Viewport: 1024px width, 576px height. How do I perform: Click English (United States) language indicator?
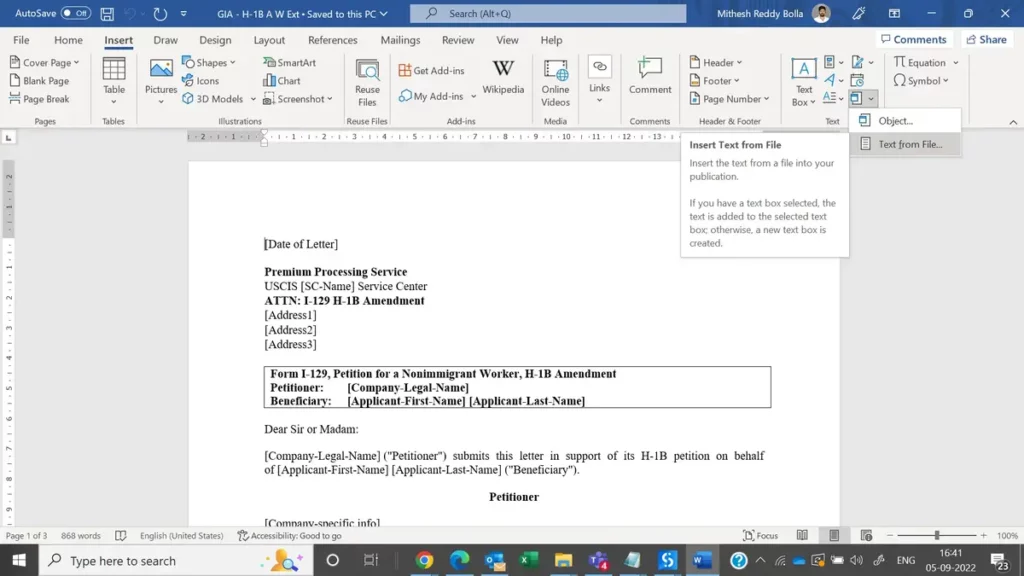click(x=182, y=536)
